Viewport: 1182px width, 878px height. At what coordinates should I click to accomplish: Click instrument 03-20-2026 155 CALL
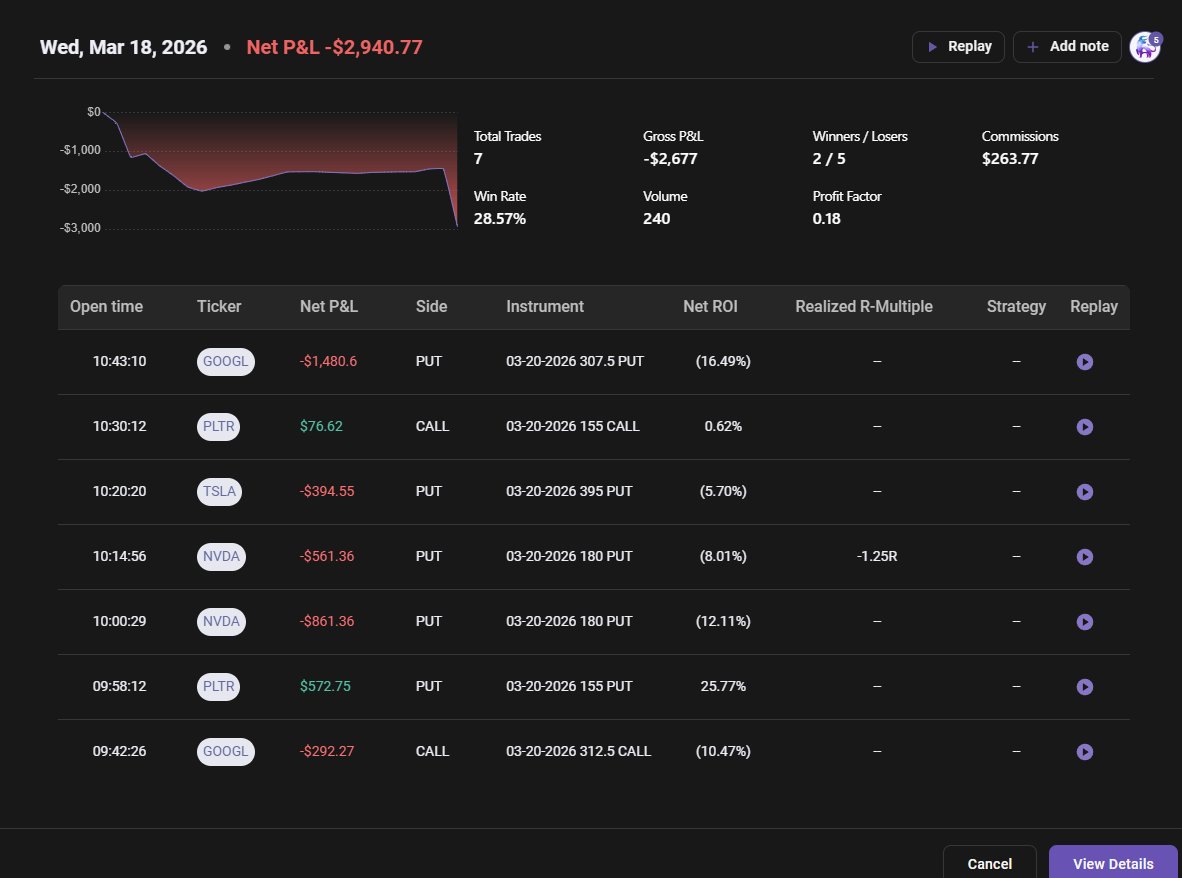[x=573, y=426]
